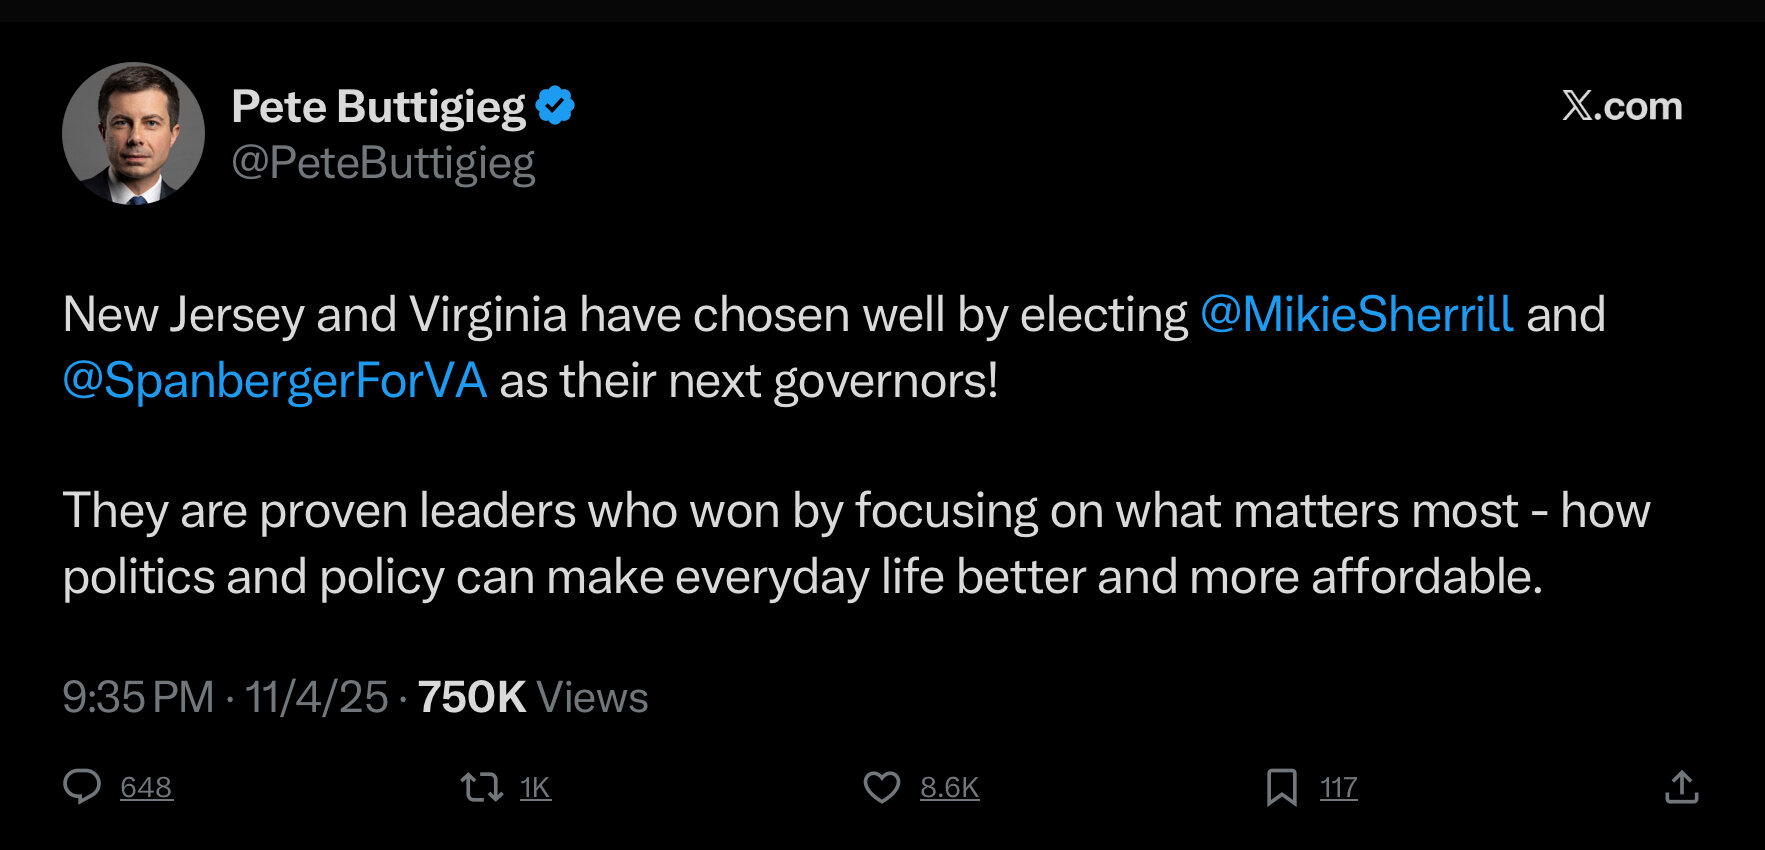Click the reply speech bubble icon

tap(82, 787)
